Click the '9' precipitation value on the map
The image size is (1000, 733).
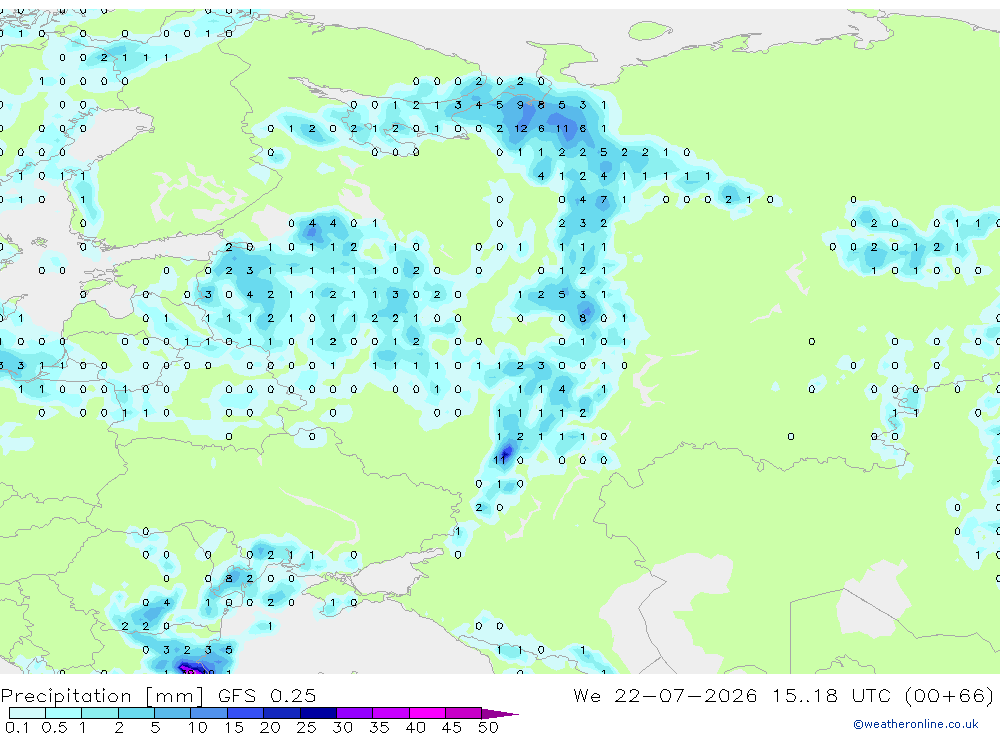coord(520,105)
